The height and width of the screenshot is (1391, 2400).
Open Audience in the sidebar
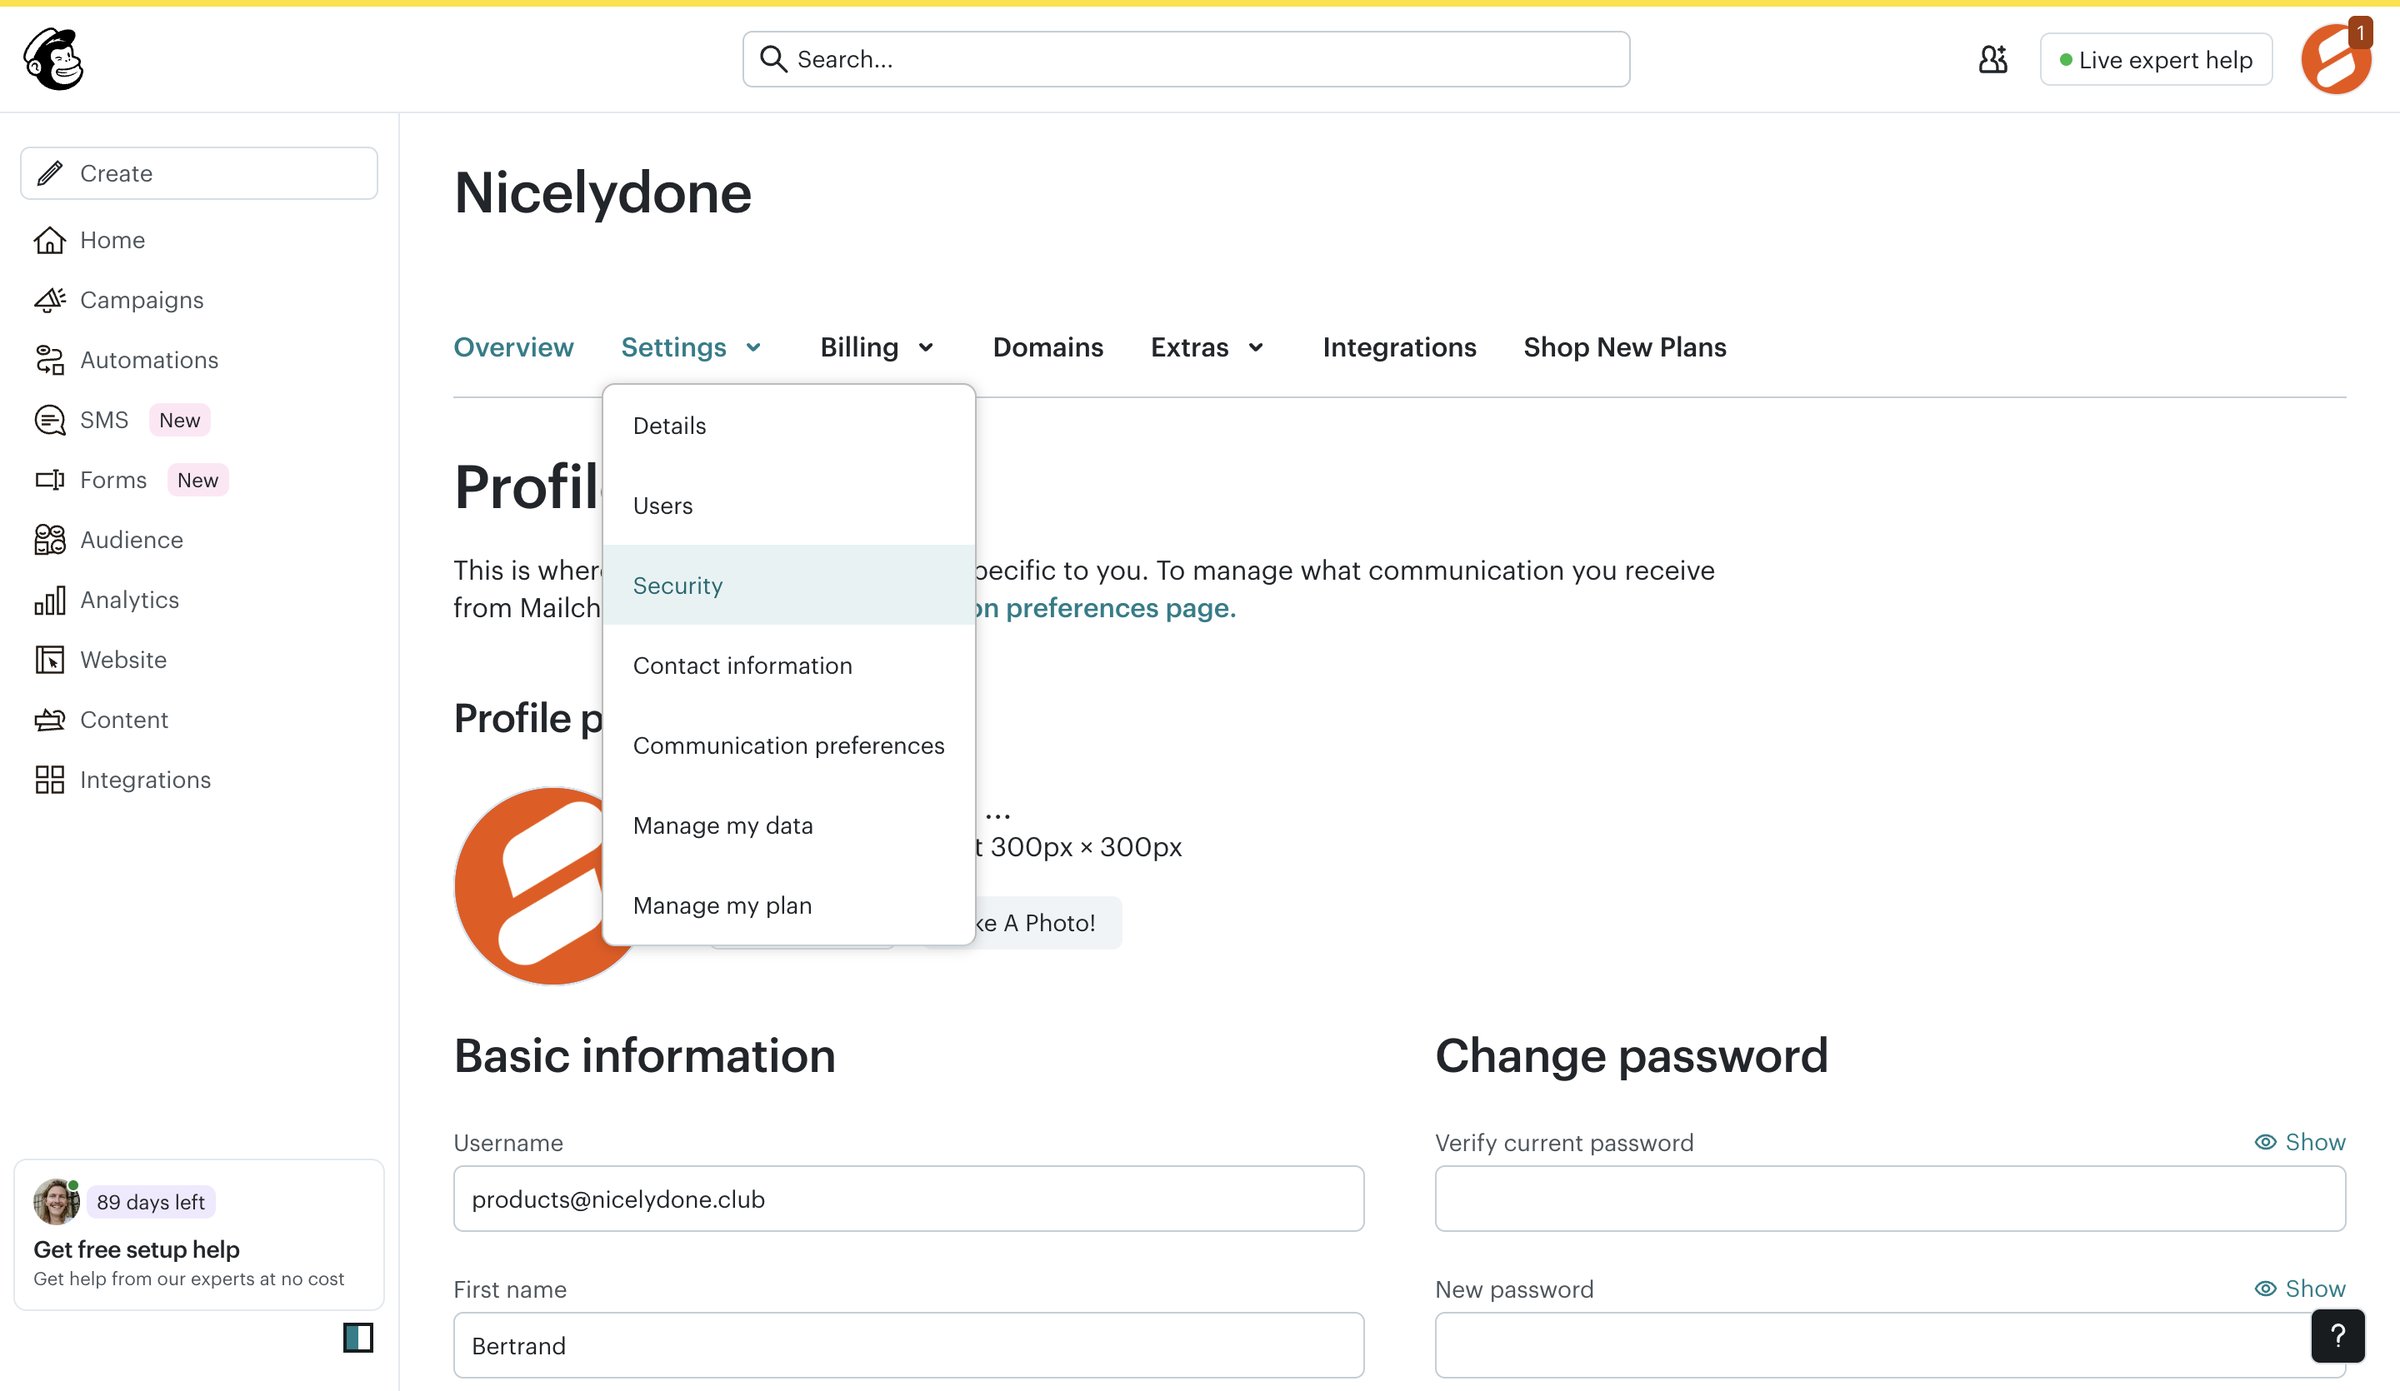[132, 540]
